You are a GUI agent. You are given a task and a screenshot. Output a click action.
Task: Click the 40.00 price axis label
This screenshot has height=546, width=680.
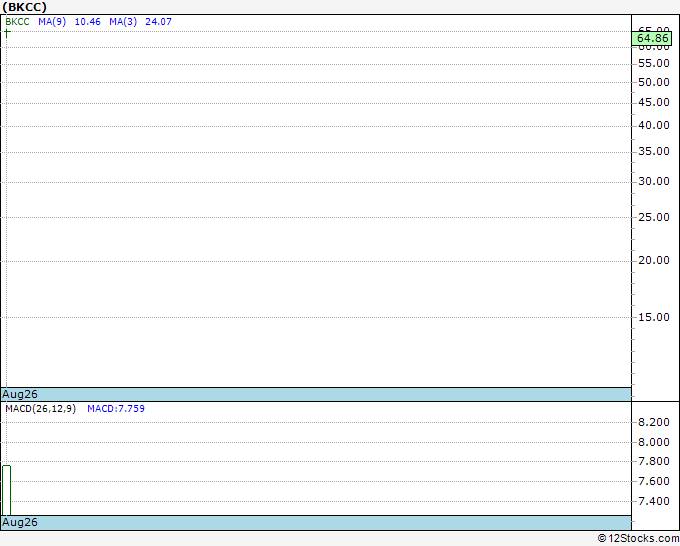click(654, 125)
